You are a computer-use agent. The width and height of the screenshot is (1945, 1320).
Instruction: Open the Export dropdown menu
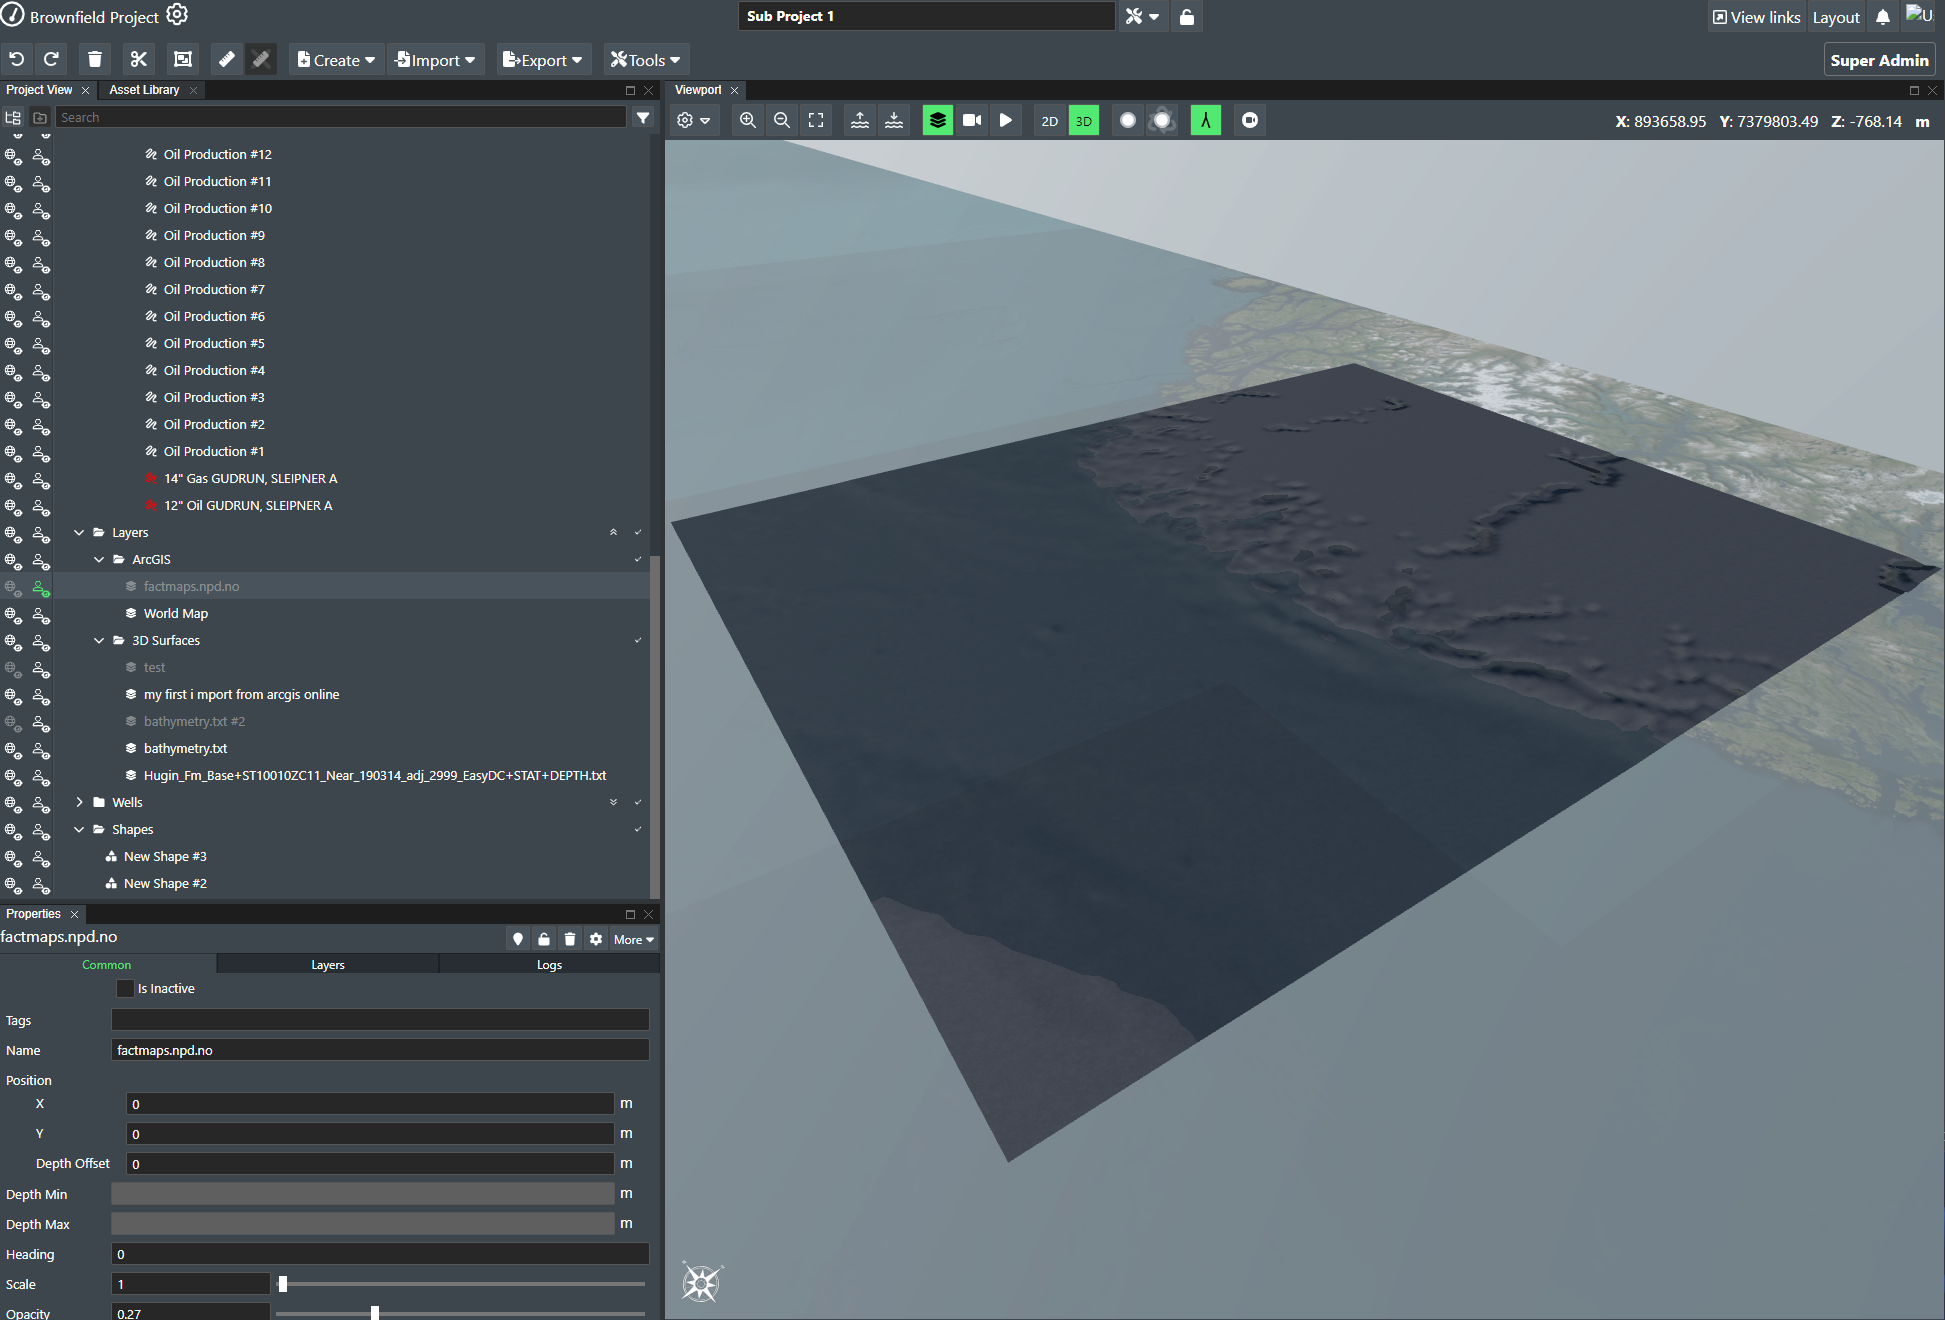click(x=542, y=60)
